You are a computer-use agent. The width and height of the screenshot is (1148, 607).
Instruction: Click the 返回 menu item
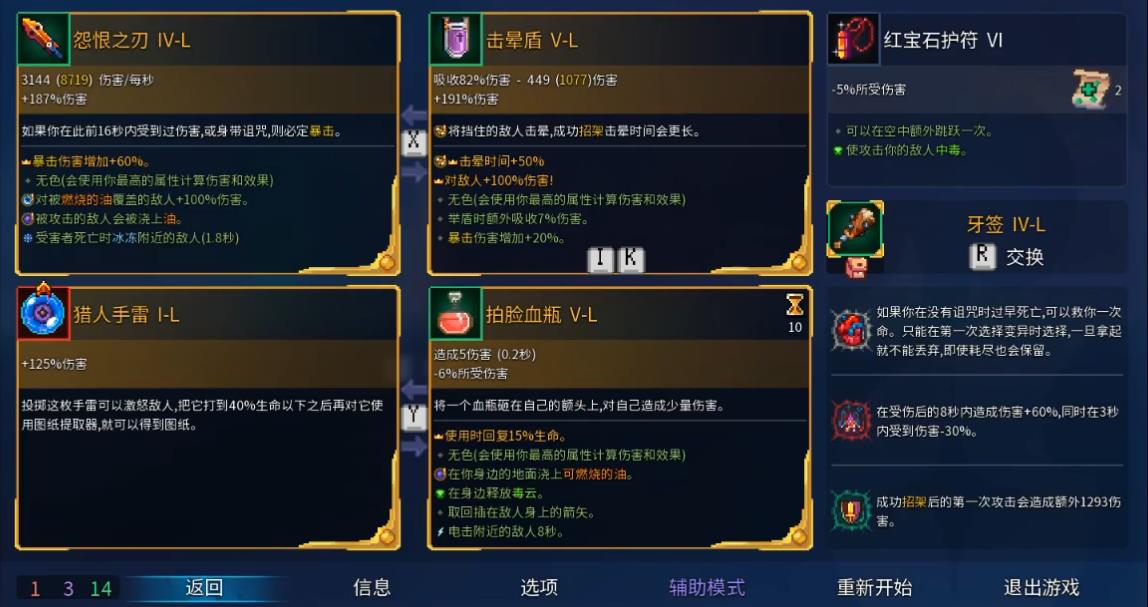tap(204, 587)
